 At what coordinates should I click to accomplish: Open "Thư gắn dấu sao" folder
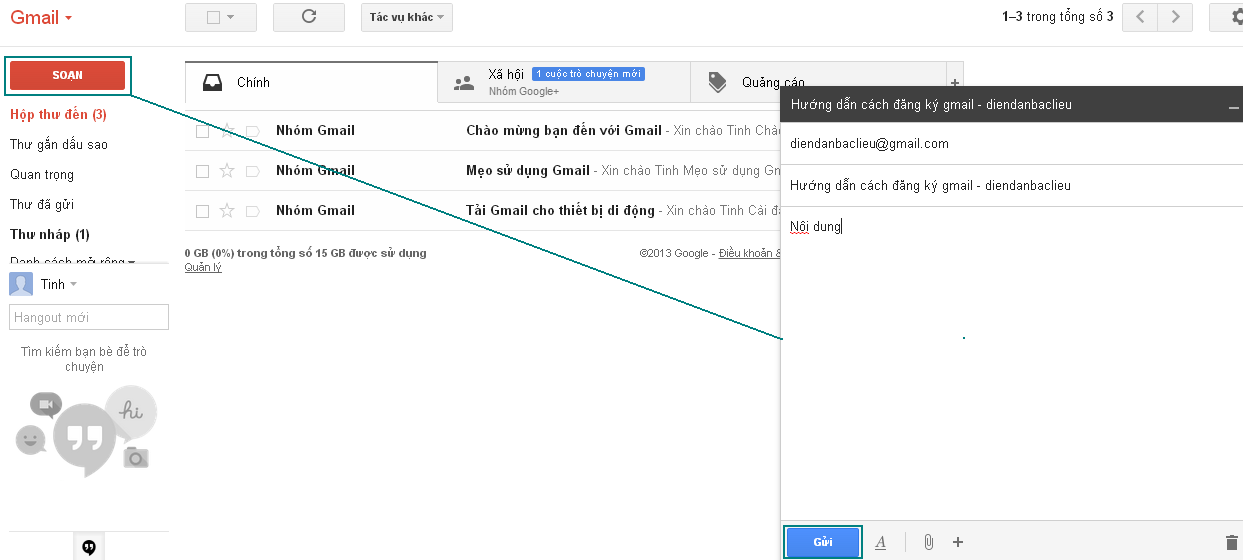tap(59, 145)
